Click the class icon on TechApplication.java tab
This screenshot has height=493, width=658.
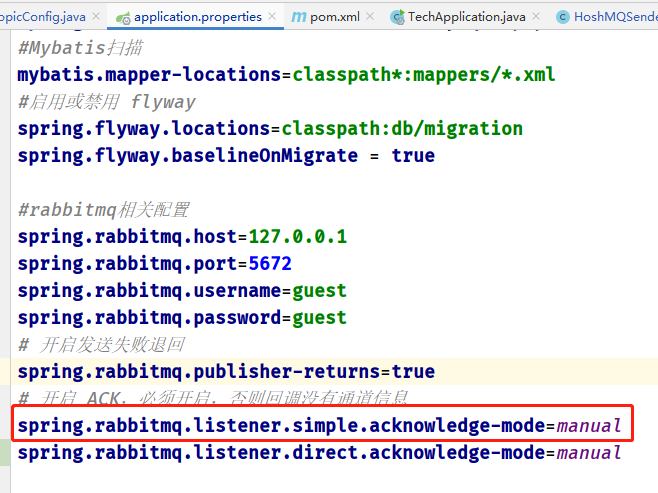tap(397, 17)
